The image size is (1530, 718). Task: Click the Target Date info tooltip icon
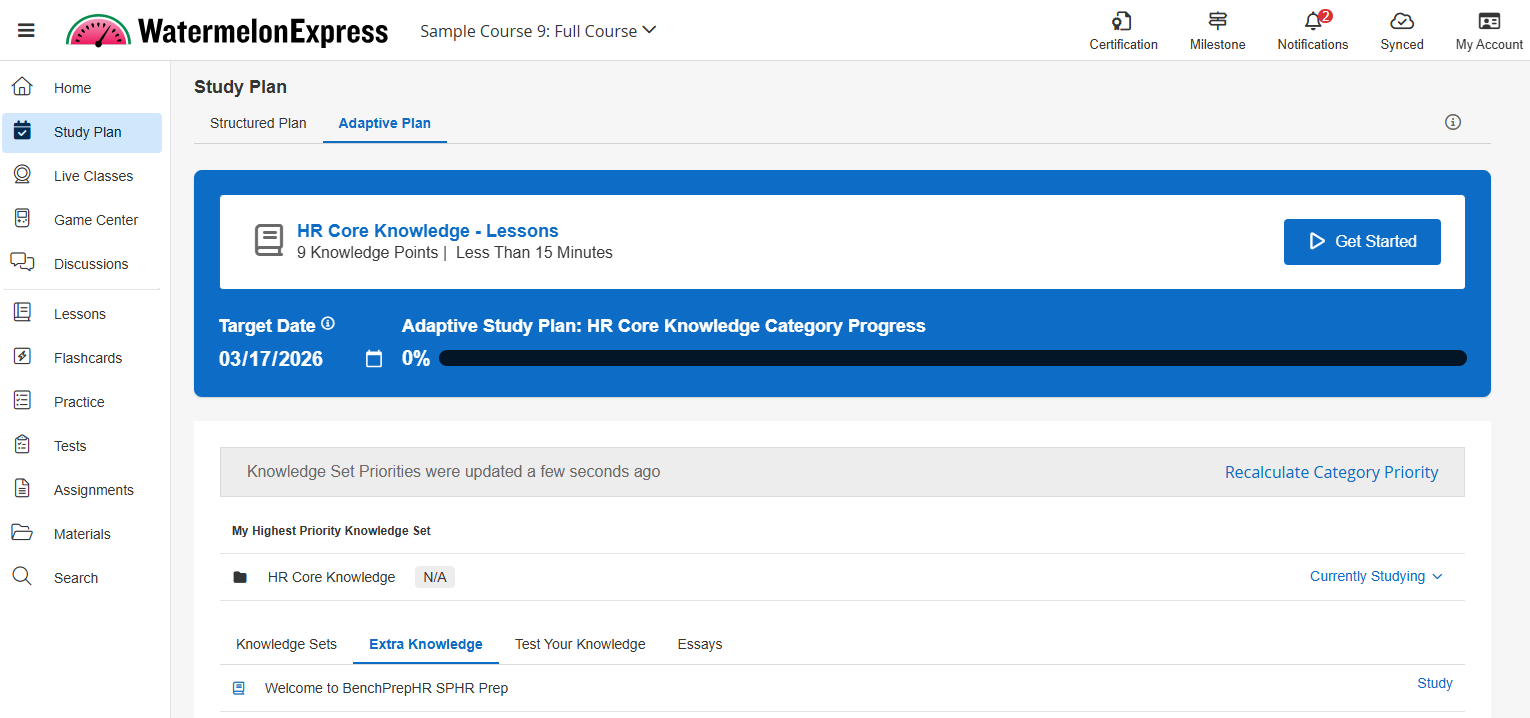click(x=328, y=324)
